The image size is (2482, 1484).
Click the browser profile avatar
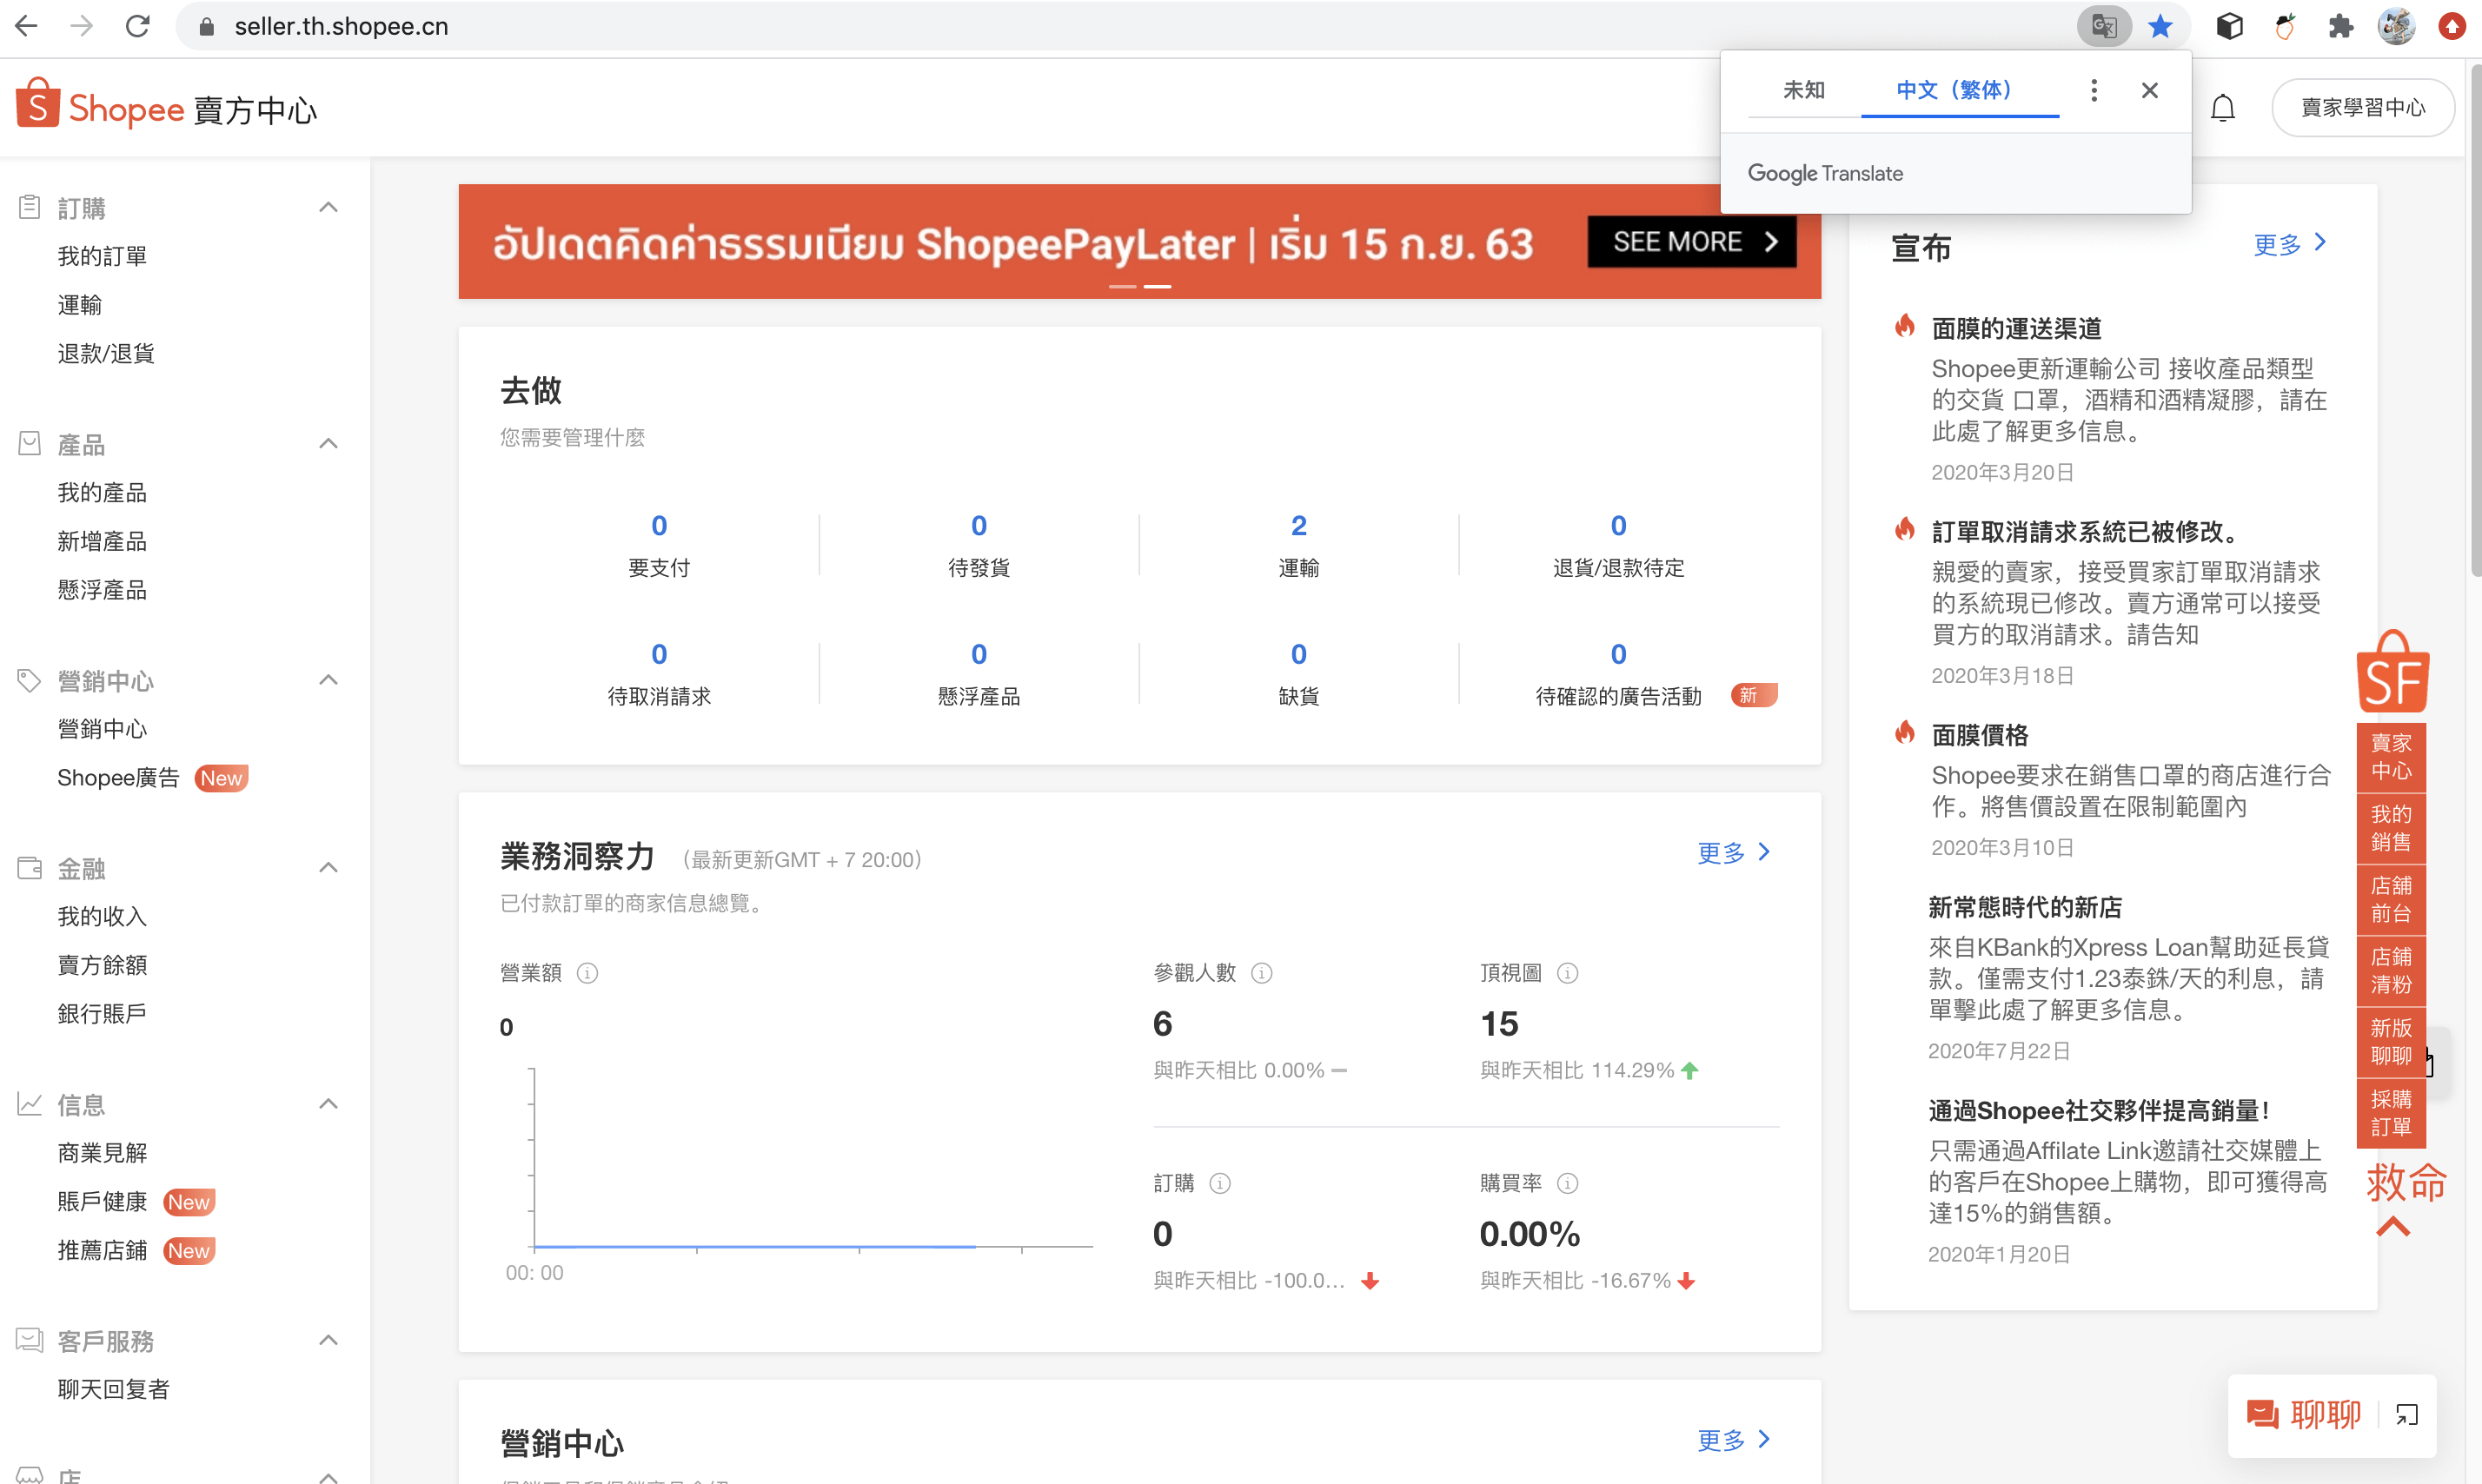[2396, 26]
